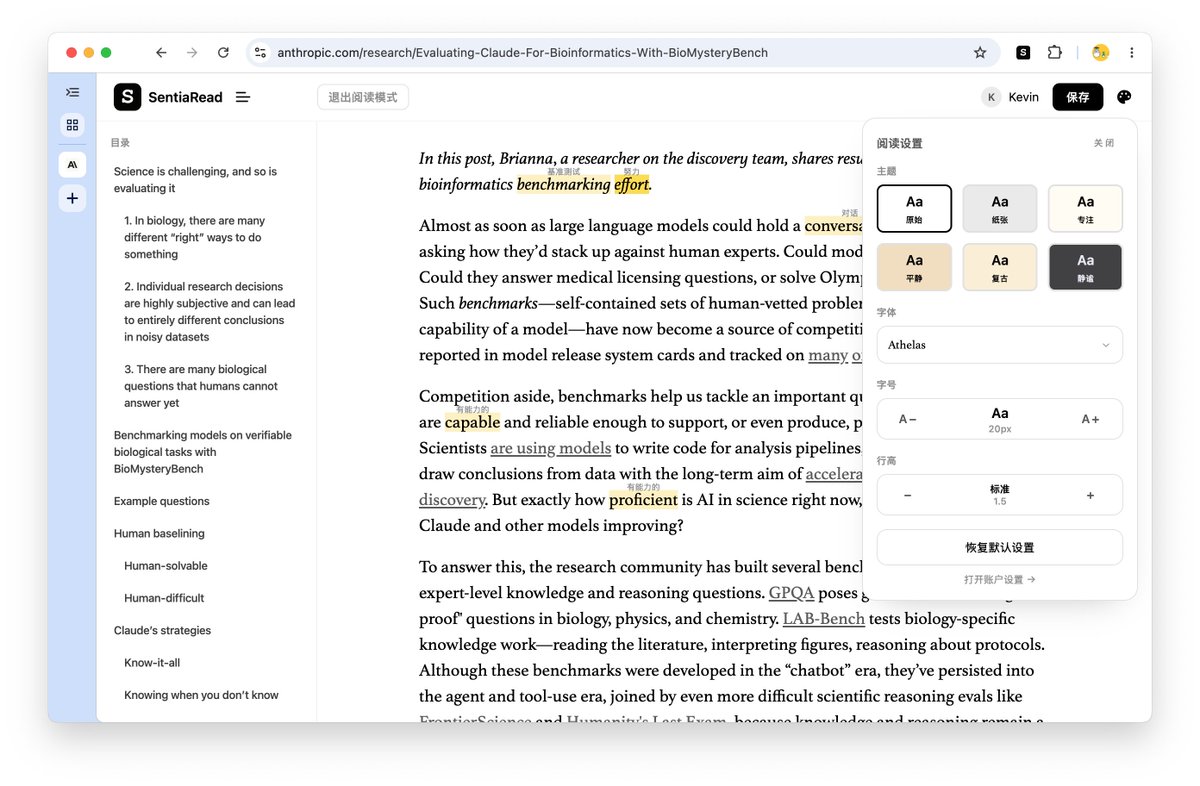Screen dimensions: 1200x786
Task: Open 打开账户设置 link
Action: click(1000, 579)
